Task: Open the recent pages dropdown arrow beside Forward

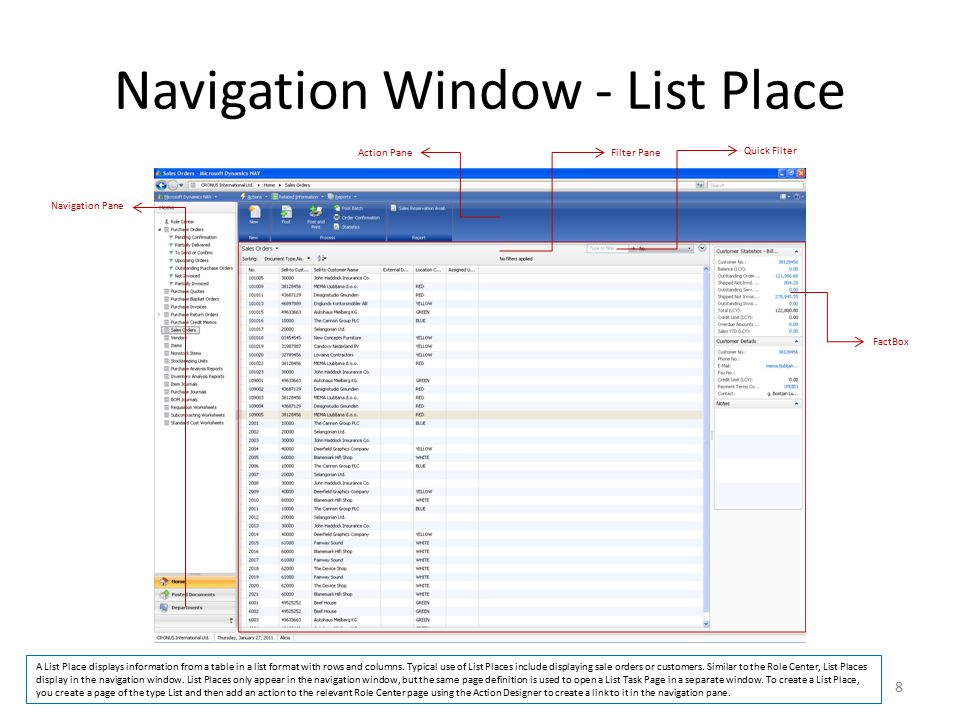Action: (181, 185)
